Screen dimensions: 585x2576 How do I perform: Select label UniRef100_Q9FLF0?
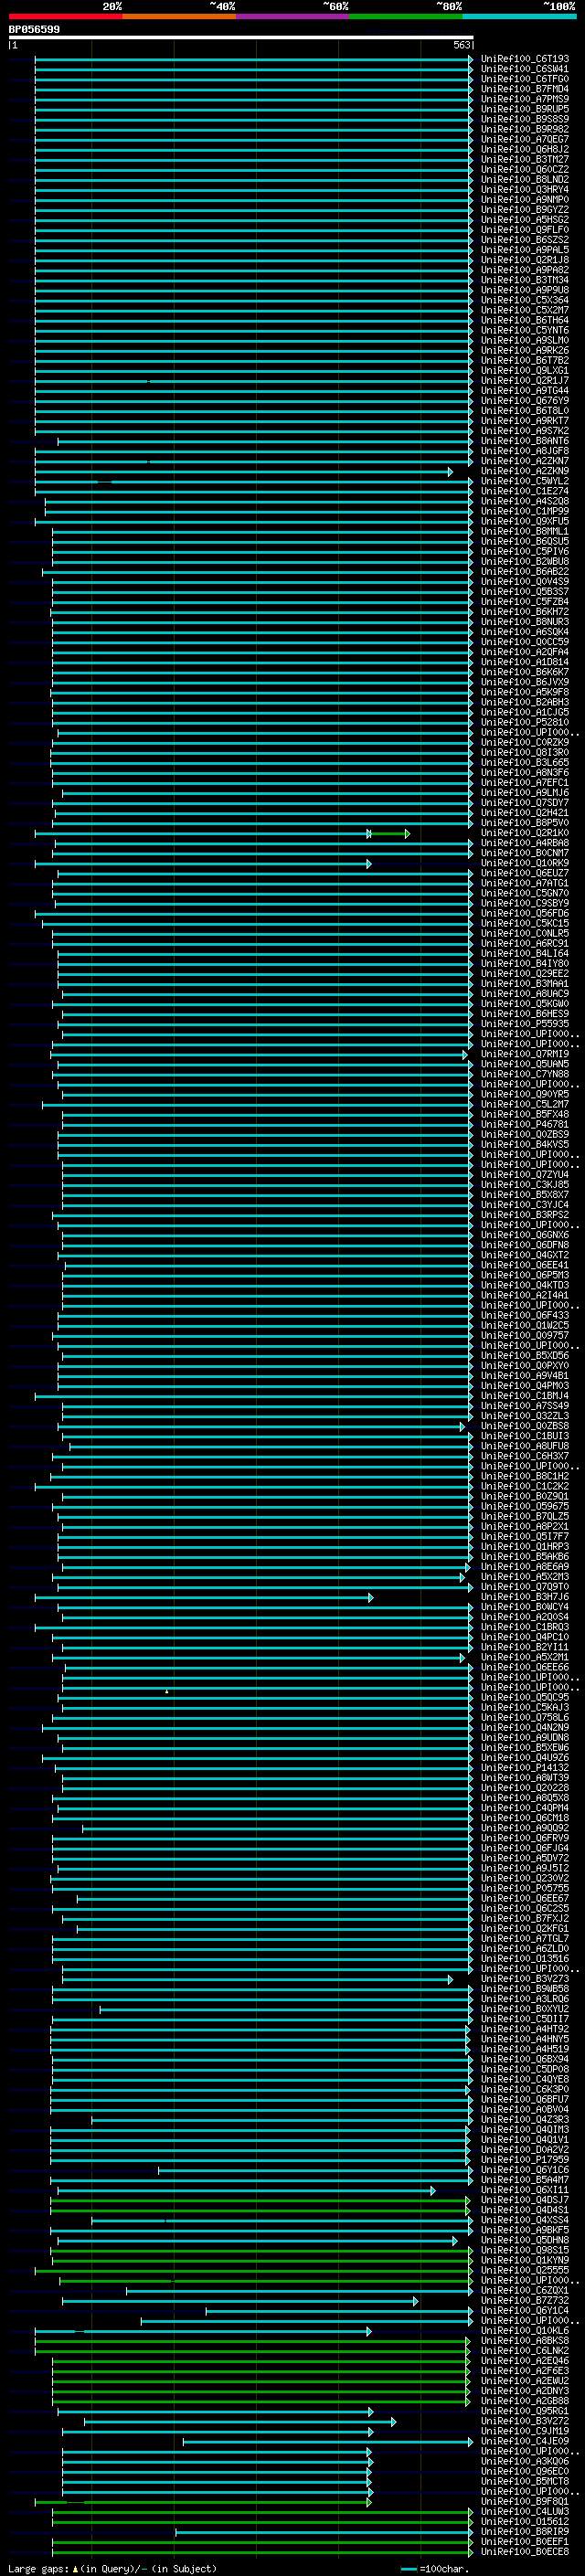coord(524,229)
